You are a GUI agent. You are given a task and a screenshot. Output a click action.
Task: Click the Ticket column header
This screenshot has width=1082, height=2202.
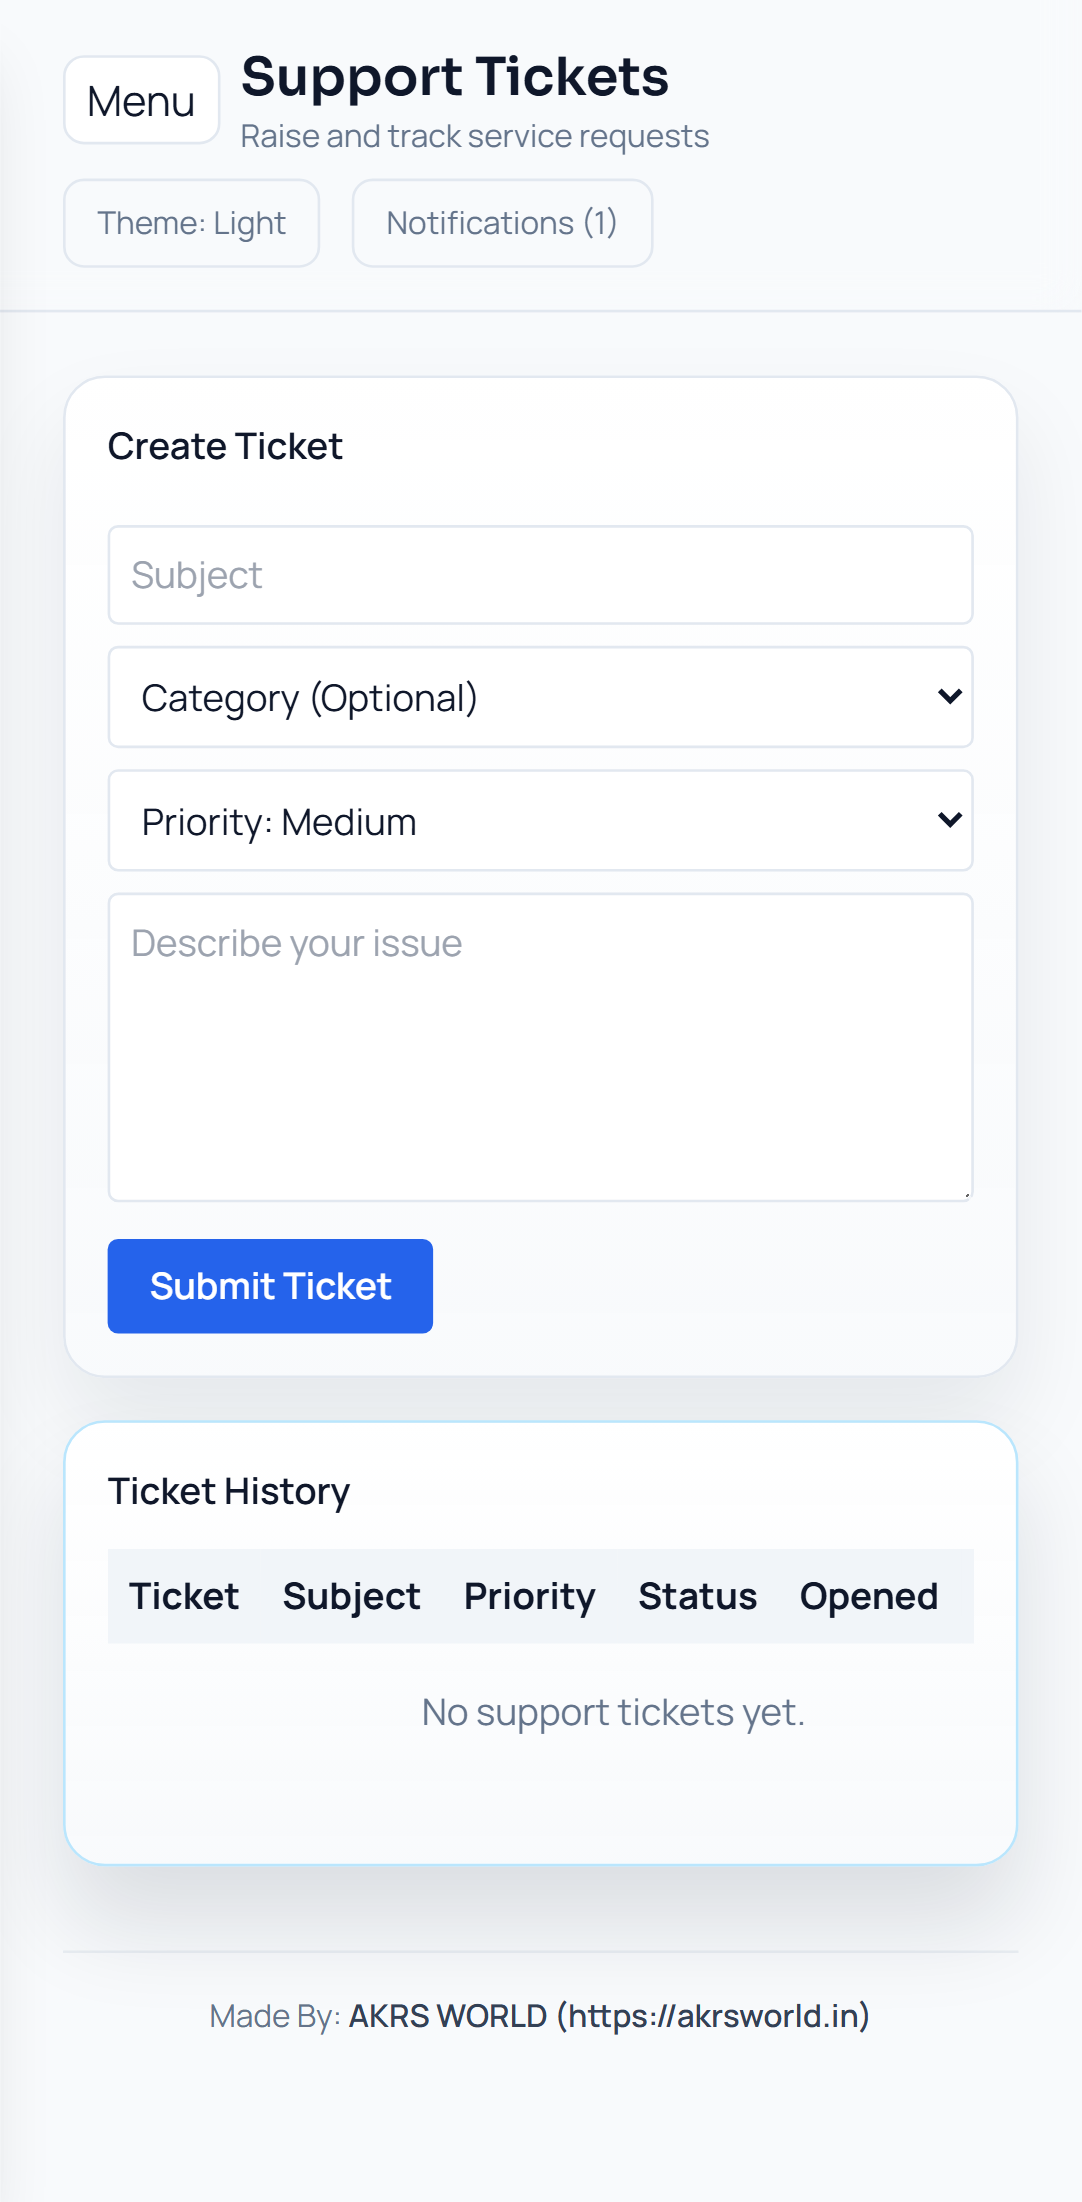coord(184,1596)
